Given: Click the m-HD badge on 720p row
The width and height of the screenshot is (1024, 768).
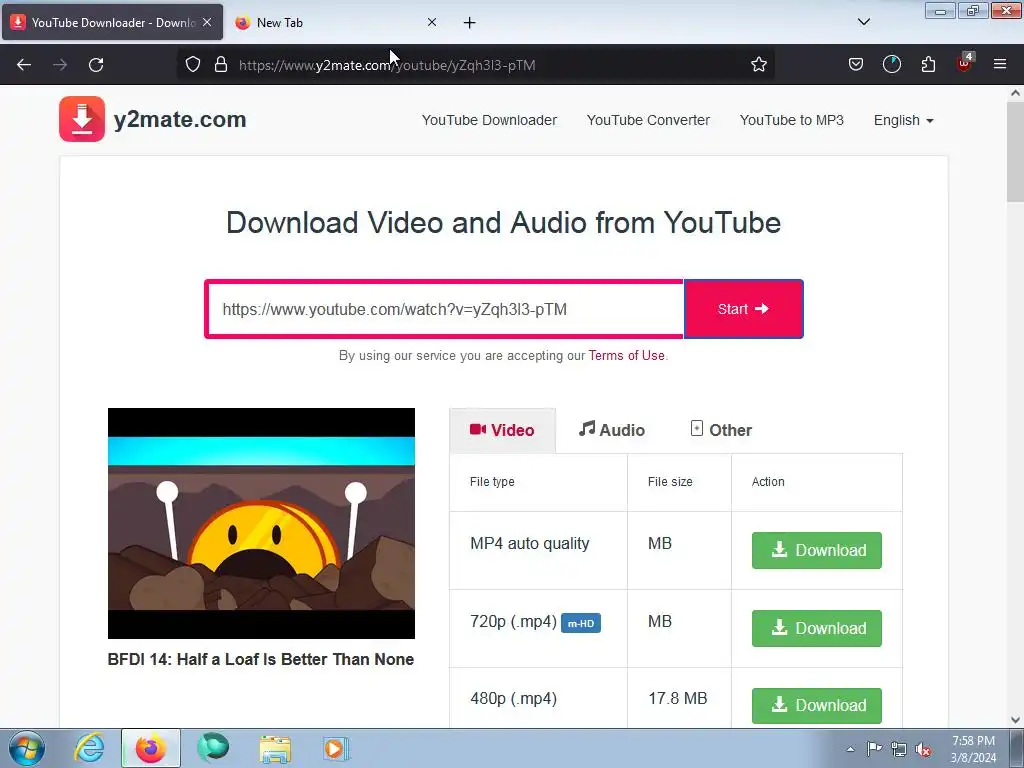Looking at the screenshot, I should pyautogui.click(x=581, y=623).
